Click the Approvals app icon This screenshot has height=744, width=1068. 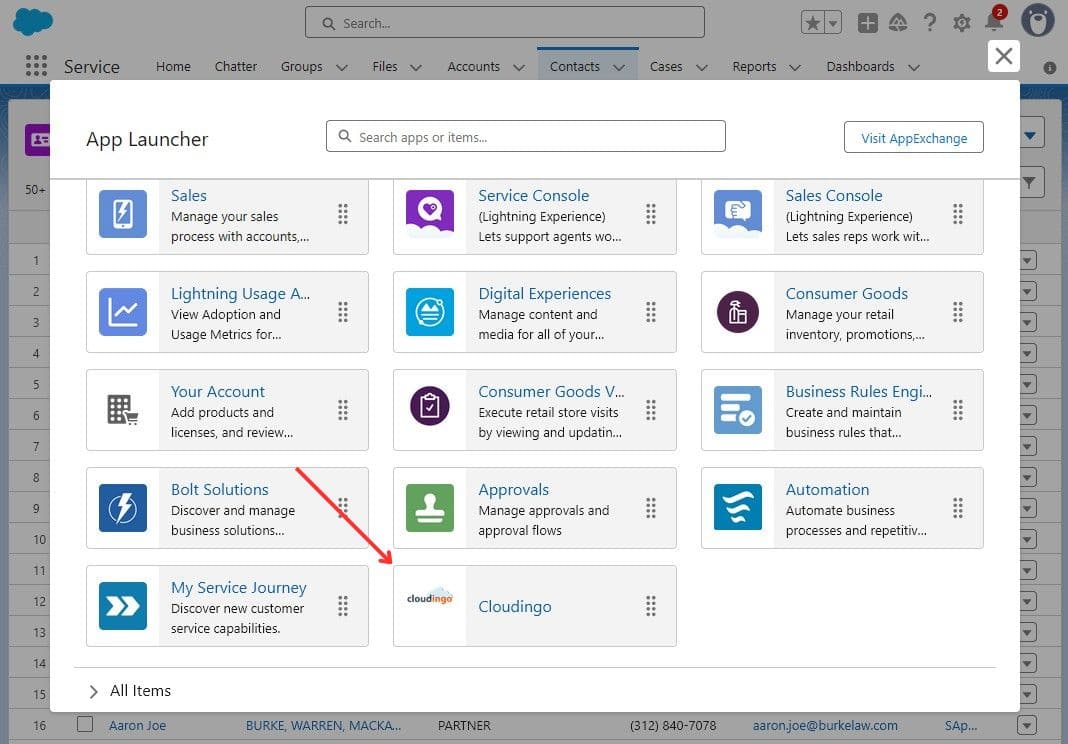[429, 507]
